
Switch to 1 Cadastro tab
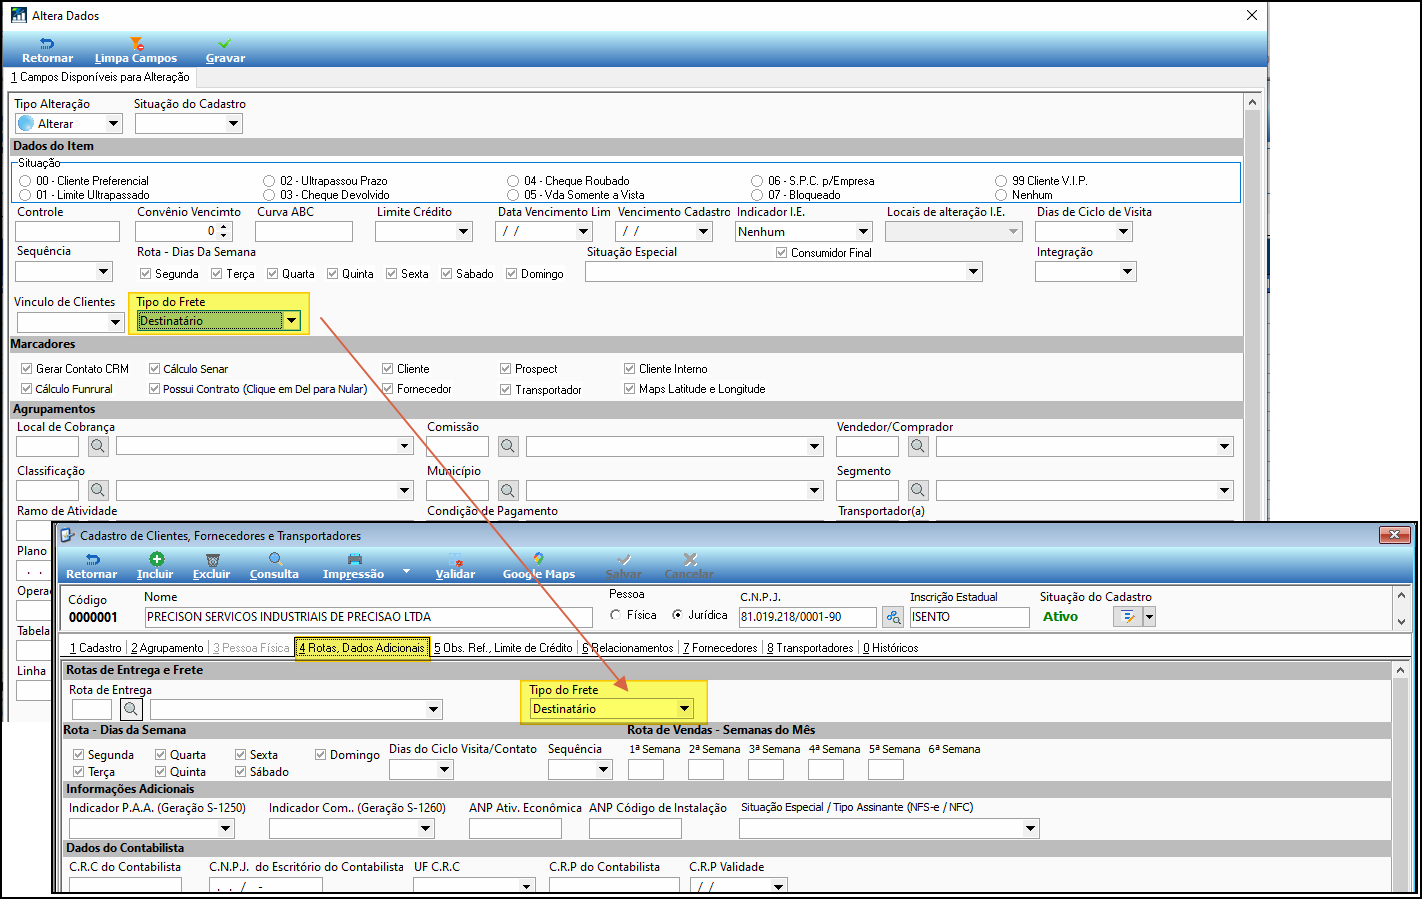point(96,648)
